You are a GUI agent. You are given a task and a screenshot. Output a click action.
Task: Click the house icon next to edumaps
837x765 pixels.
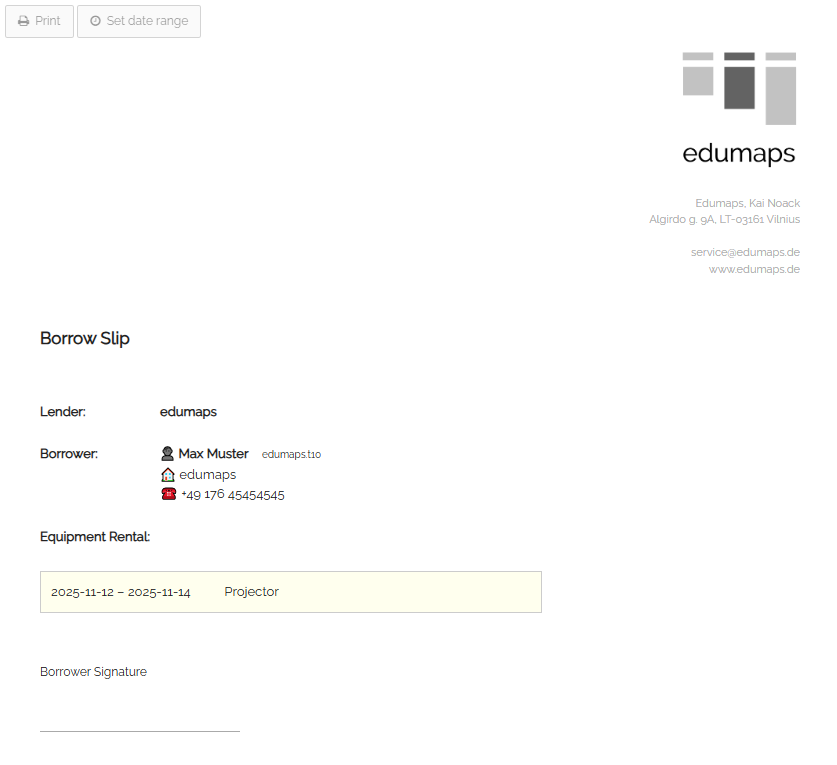coord(167,475)
